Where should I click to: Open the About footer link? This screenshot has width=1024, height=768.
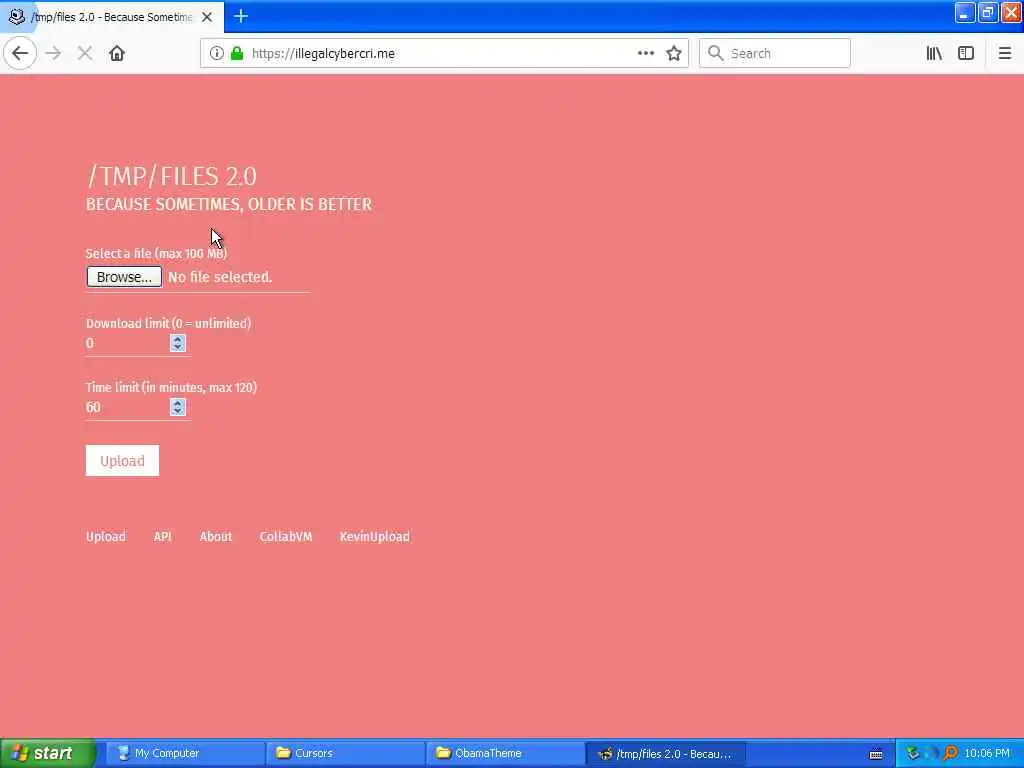point(216,537)
